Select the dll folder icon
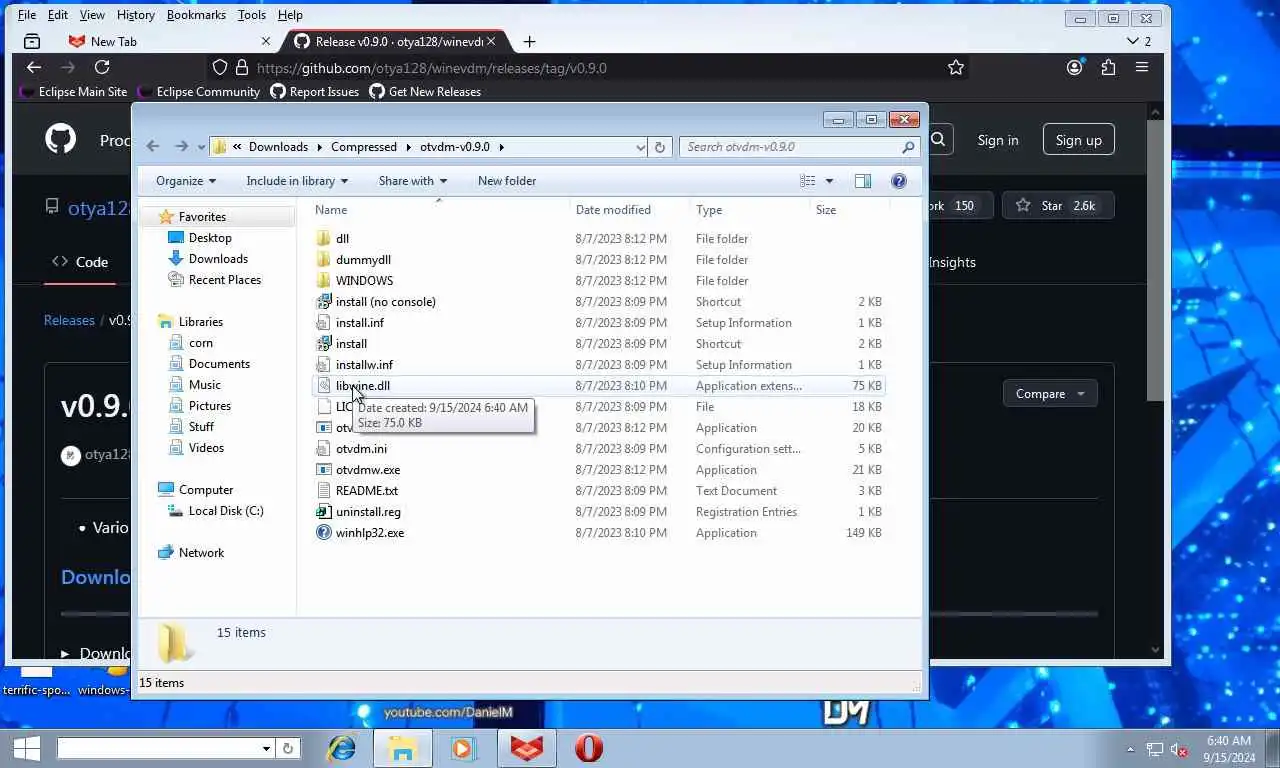Viewport: 1280px width, 768px height. (323, 239)
